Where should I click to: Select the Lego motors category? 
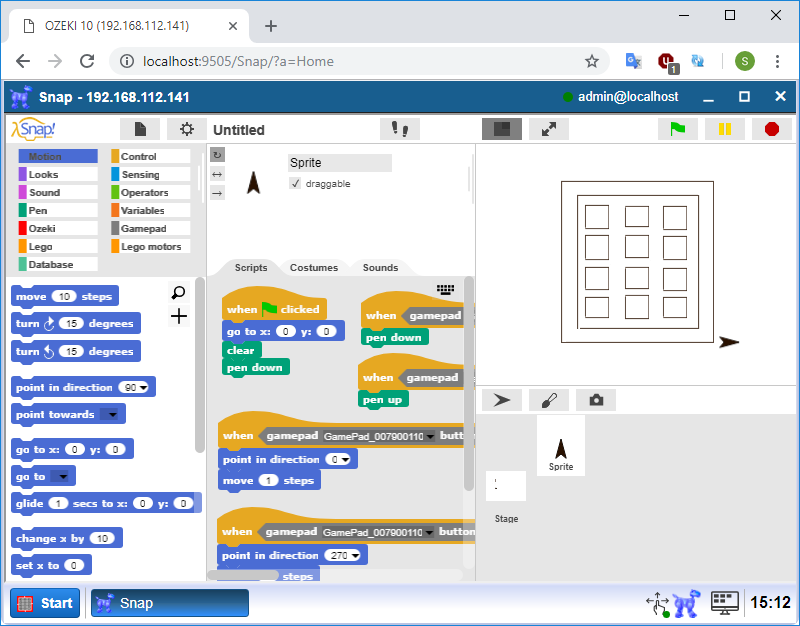click(151, 246)
